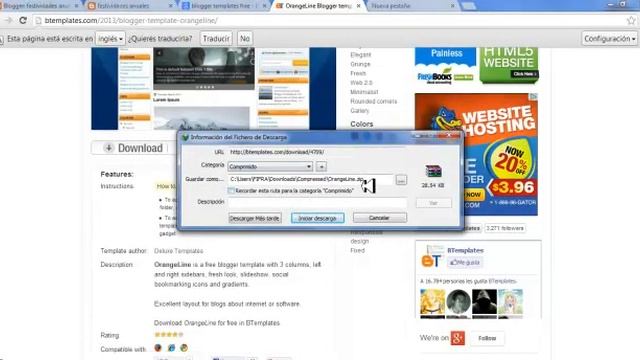This screenshot has height=360, width=640.
Task: Switch to the festividades anuales tab
Action: (x=129, y=6)
